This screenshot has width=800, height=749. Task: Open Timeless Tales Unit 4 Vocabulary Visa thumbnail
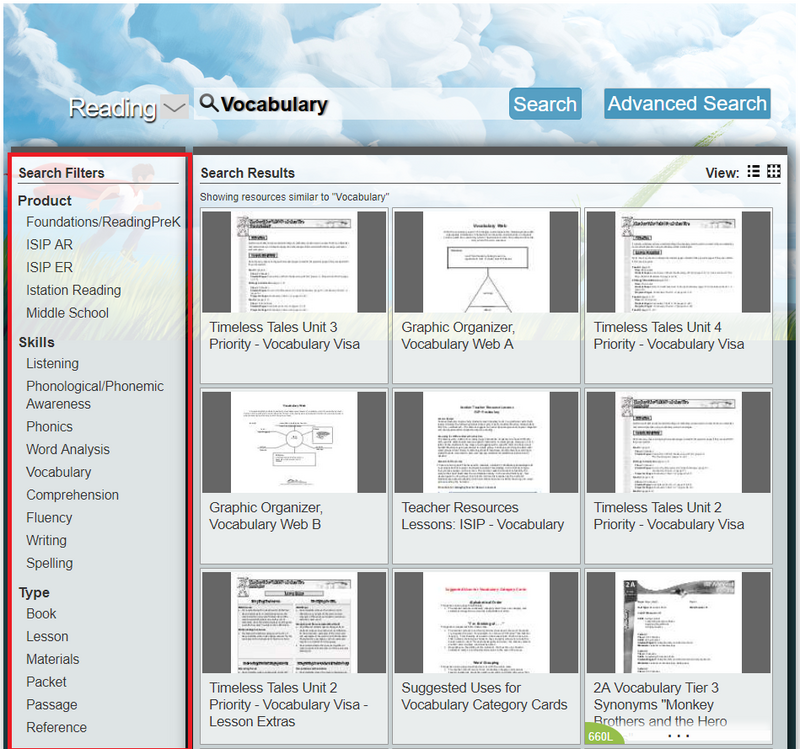[x=679, y=262]
